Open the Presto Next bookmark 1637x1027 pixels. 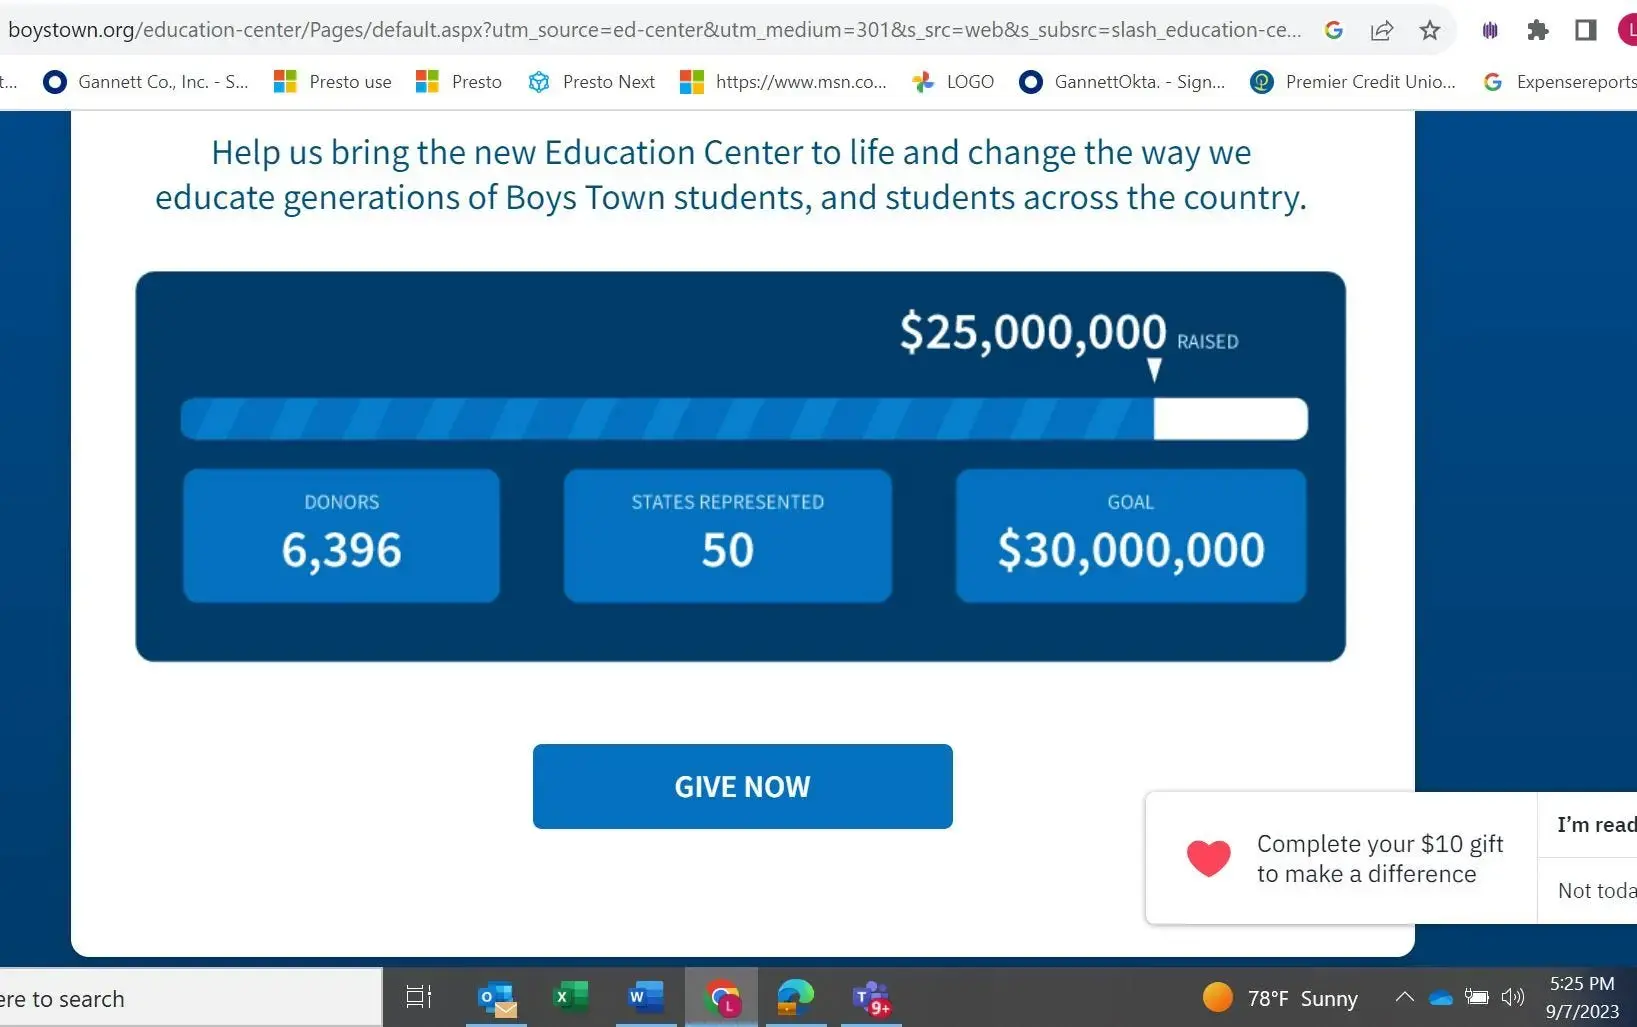pos(591,82)
